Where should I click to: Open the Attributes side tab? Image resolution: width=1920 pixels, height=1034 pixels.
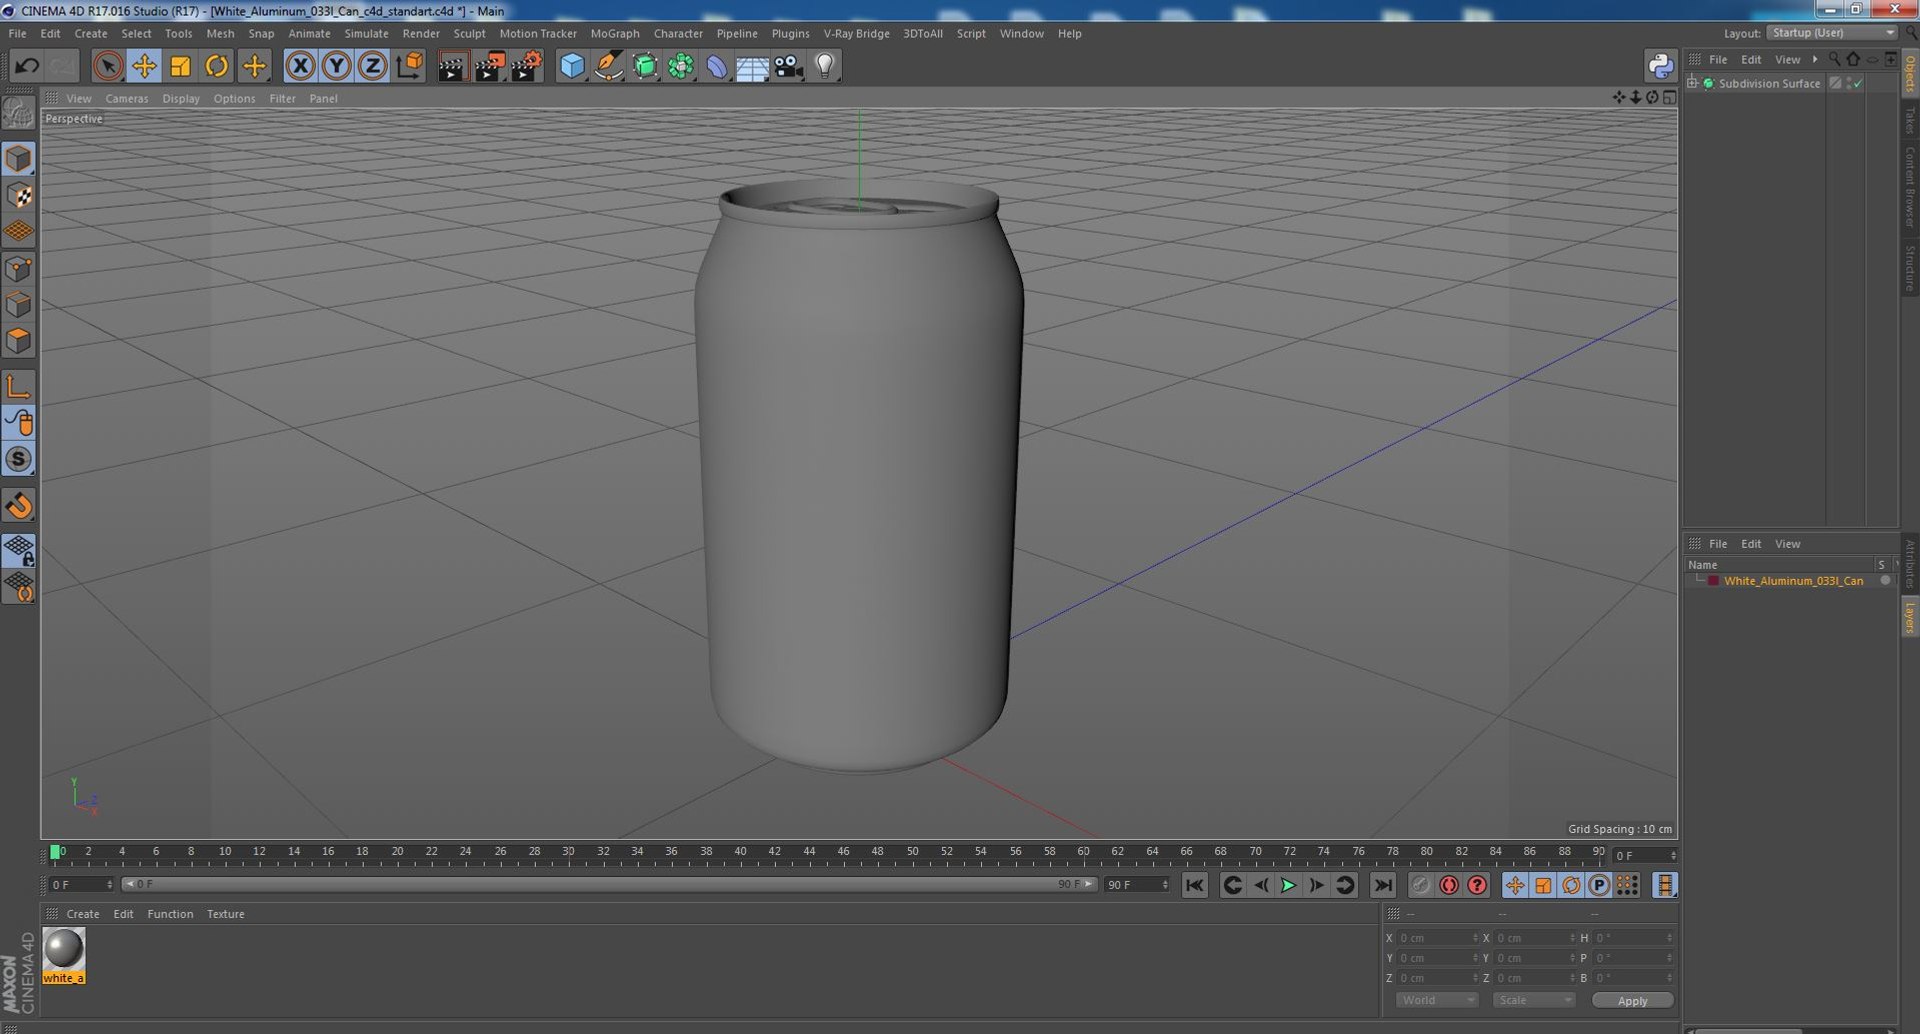point(1910,565)
